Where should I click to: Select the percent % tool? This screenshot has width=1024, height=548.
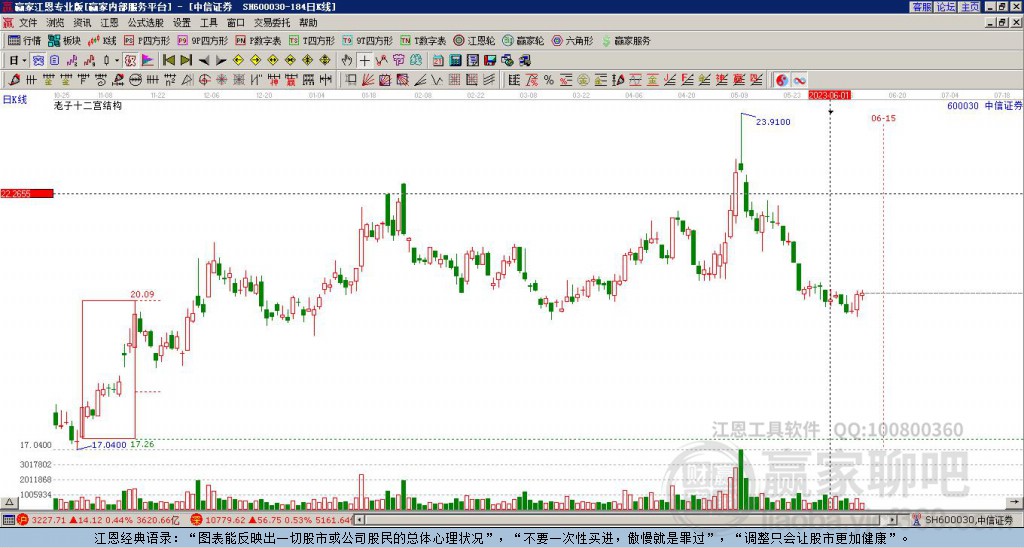click(549, 80)
